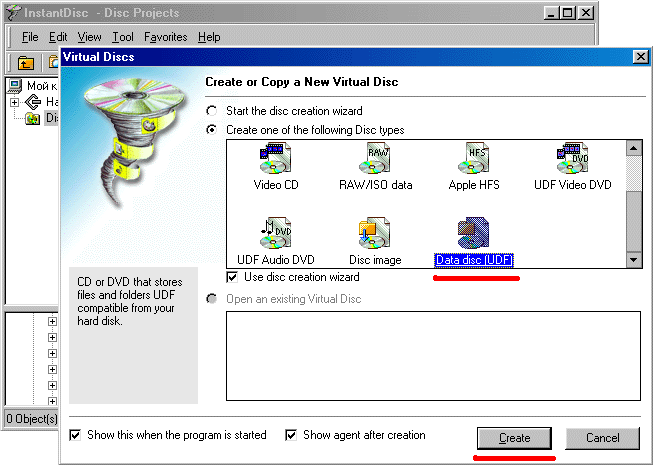Select the Data disc (UDF) icon
The image size is (653, 465).
click(474, 233)
